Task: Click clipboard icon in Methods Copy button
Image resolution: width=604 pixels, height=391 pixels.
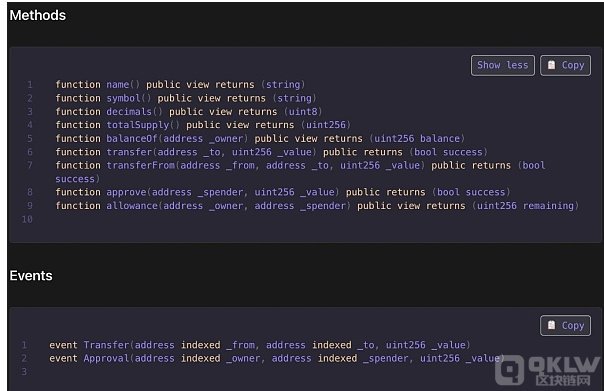Action: click(551, 65)
